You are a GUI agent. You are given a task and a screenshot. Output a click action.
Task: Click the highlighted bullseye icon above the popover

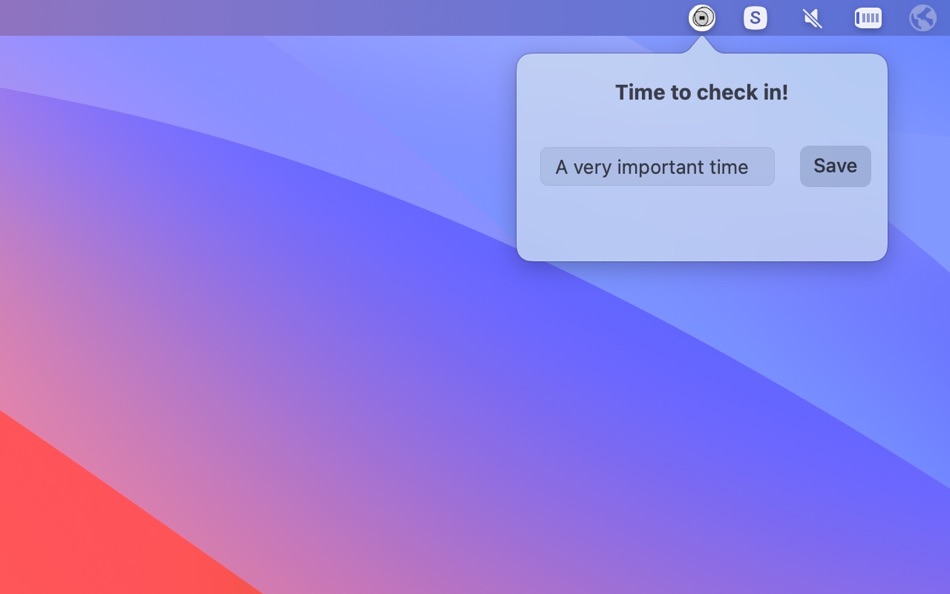point(701,17)
